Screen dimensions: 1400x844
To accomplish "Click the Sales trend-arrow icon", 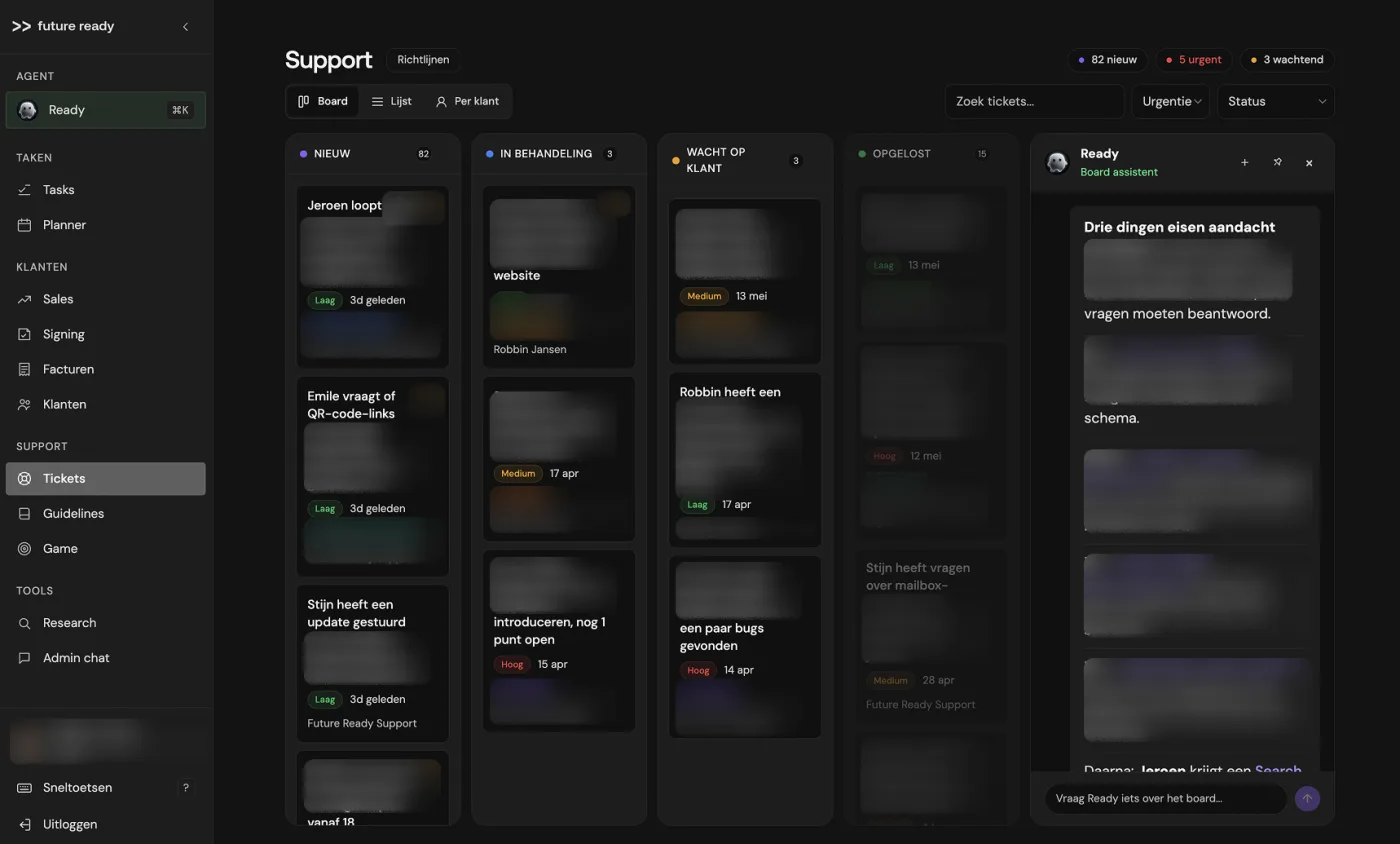I will click(25, 299).
